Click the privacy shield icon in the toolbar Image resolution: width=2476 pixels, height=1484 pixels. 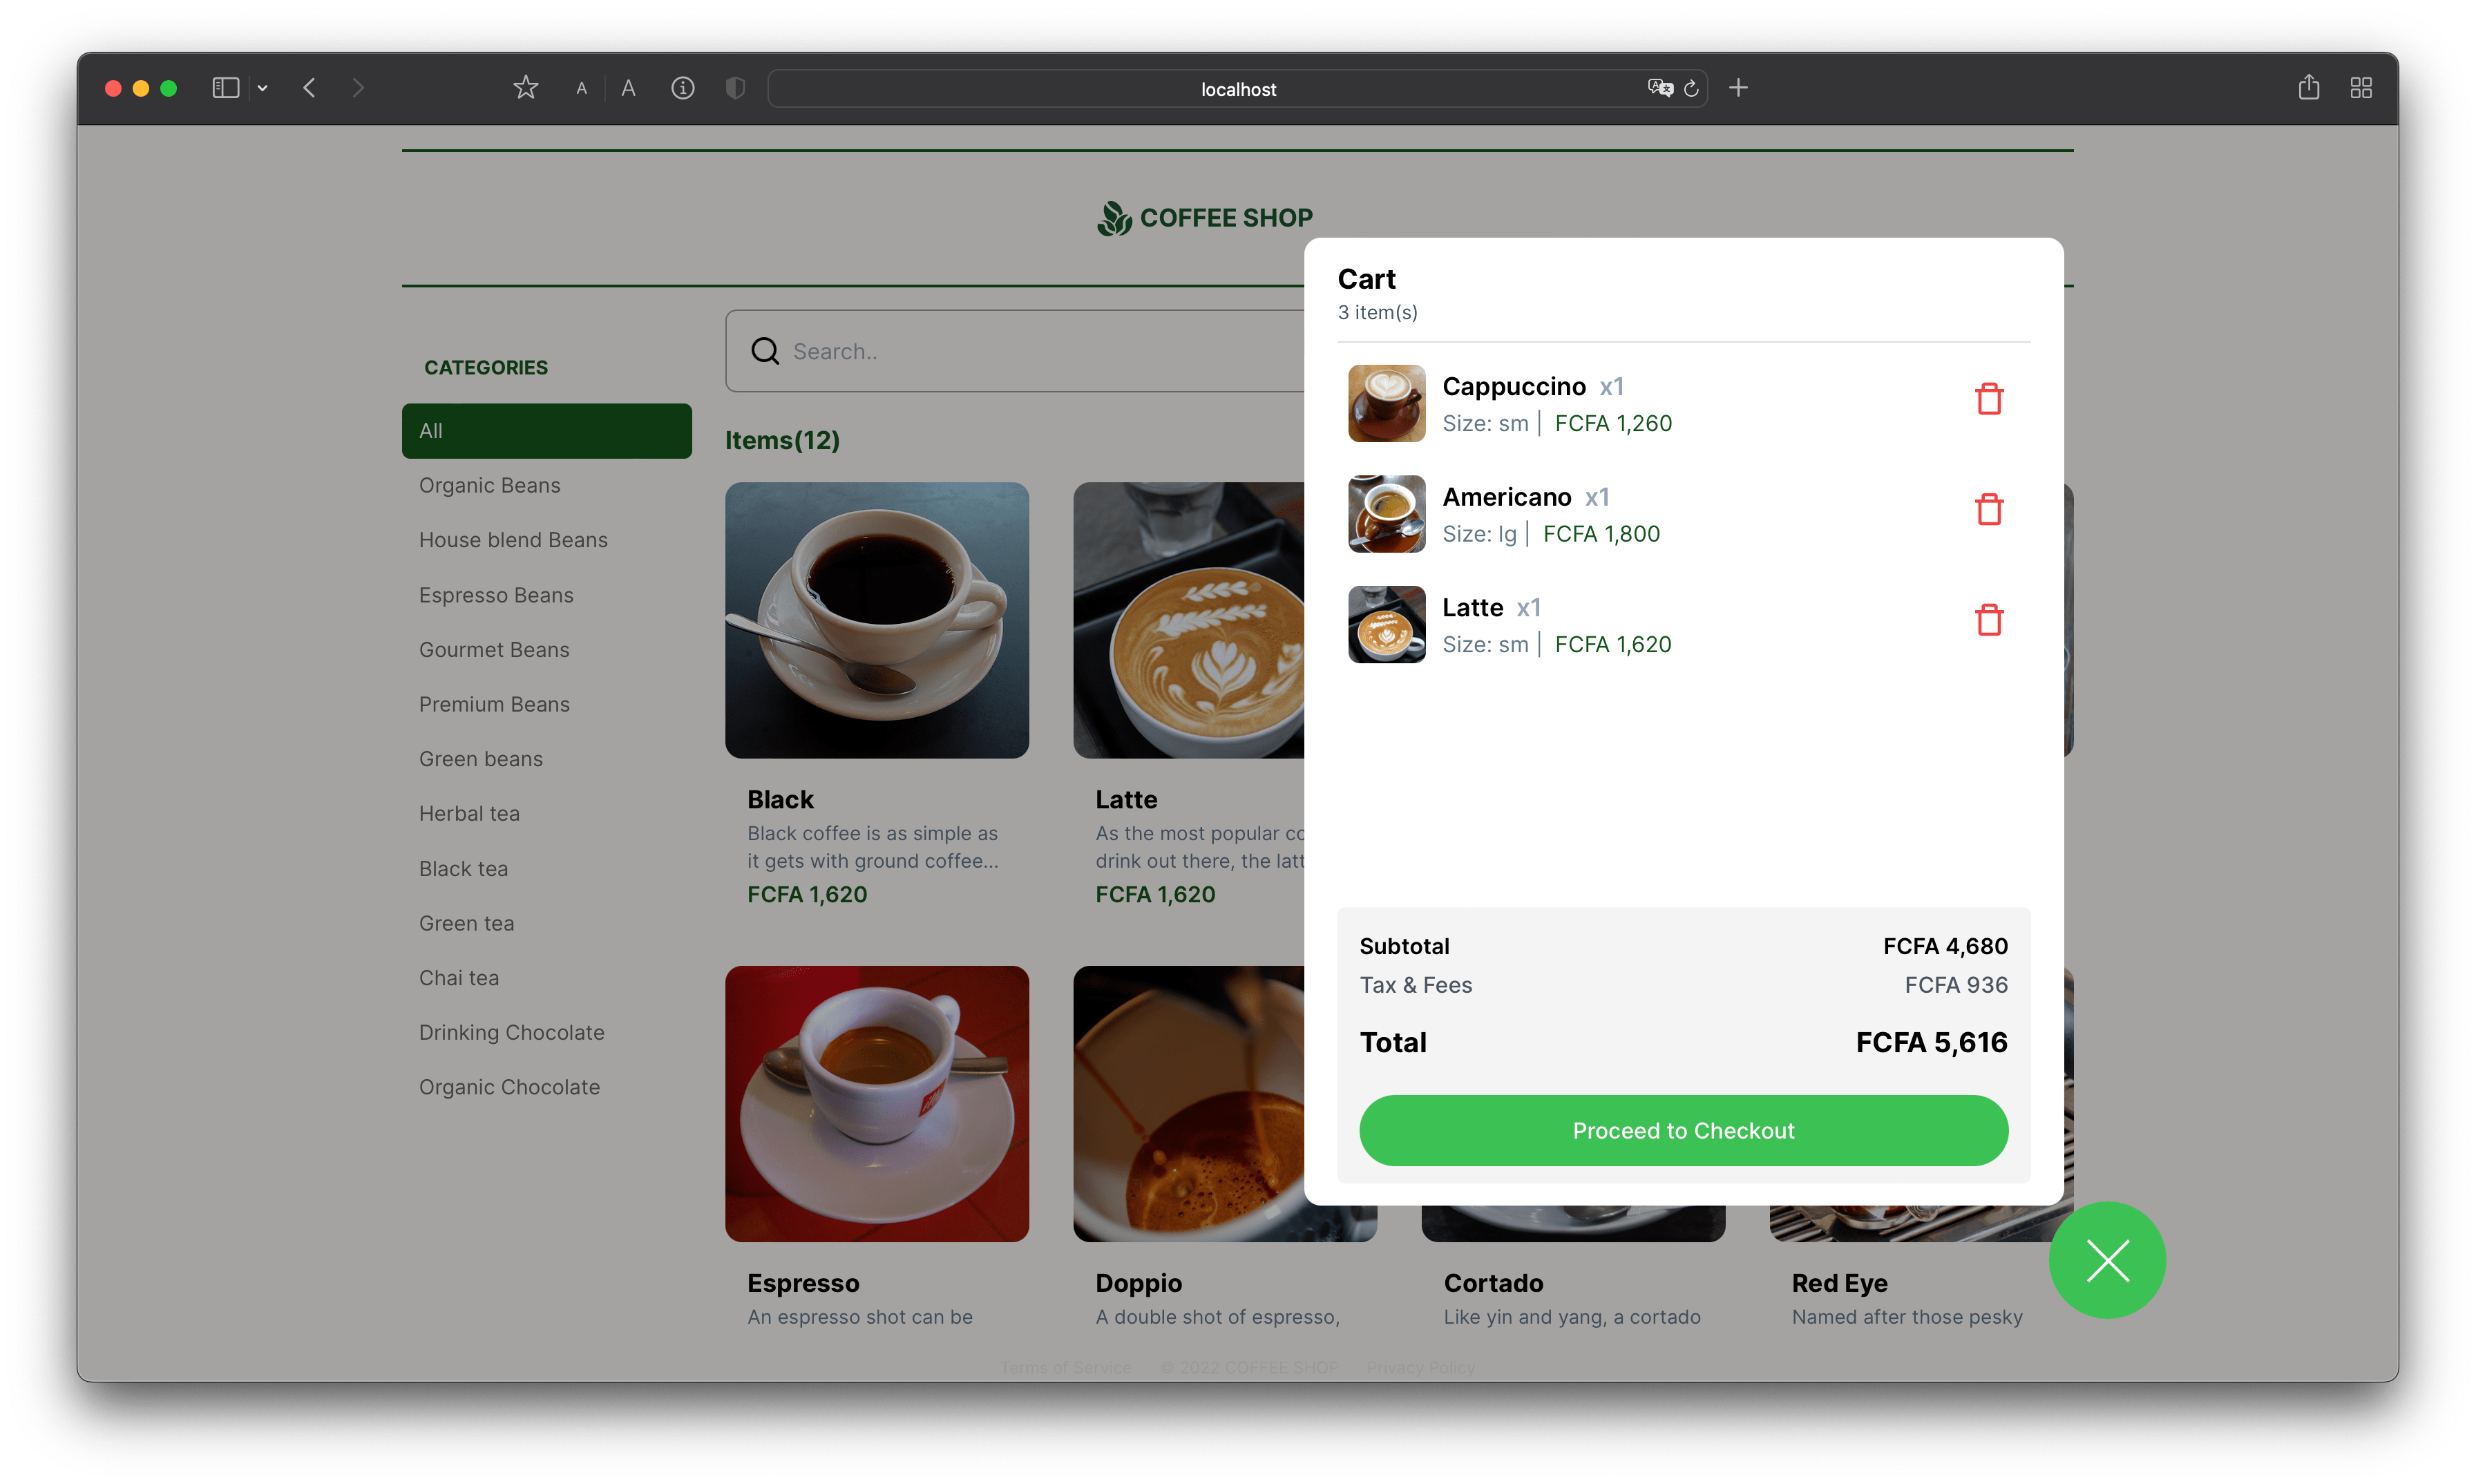[x=735, y=88]
